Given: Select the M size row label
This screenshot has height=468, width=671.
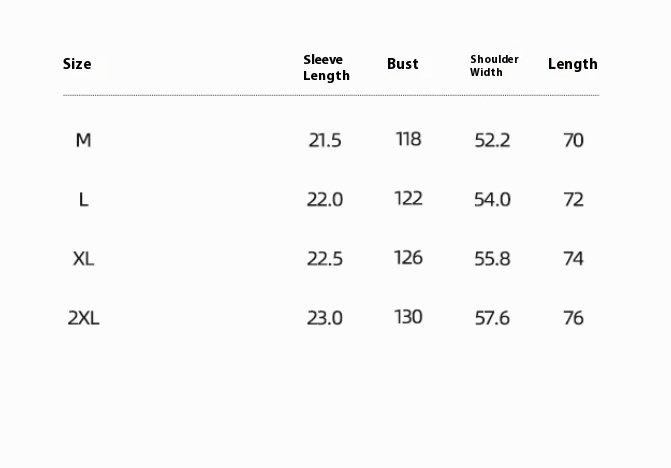Looking at the screenshot, I should (83, 140).
